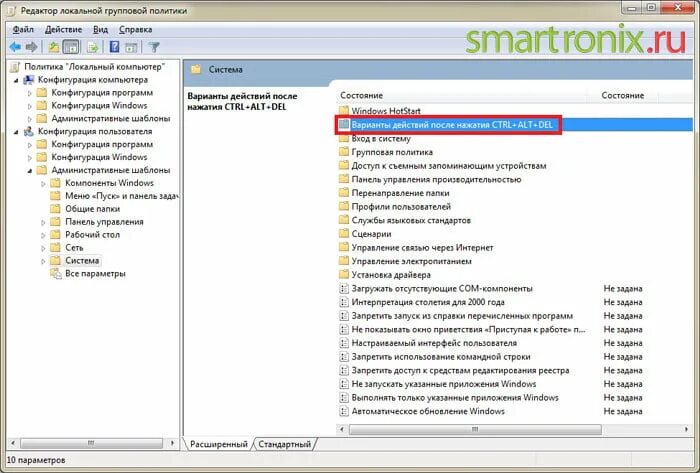
Task: Select Все параметры in the tree
Action: click(95, 274)
